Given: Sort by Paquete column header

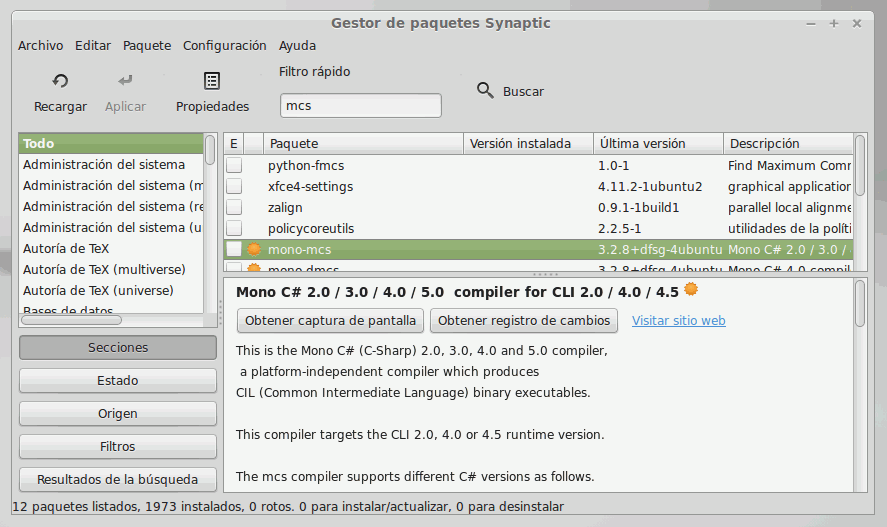Looking at the screenshot, I should [x=363, y=144].
